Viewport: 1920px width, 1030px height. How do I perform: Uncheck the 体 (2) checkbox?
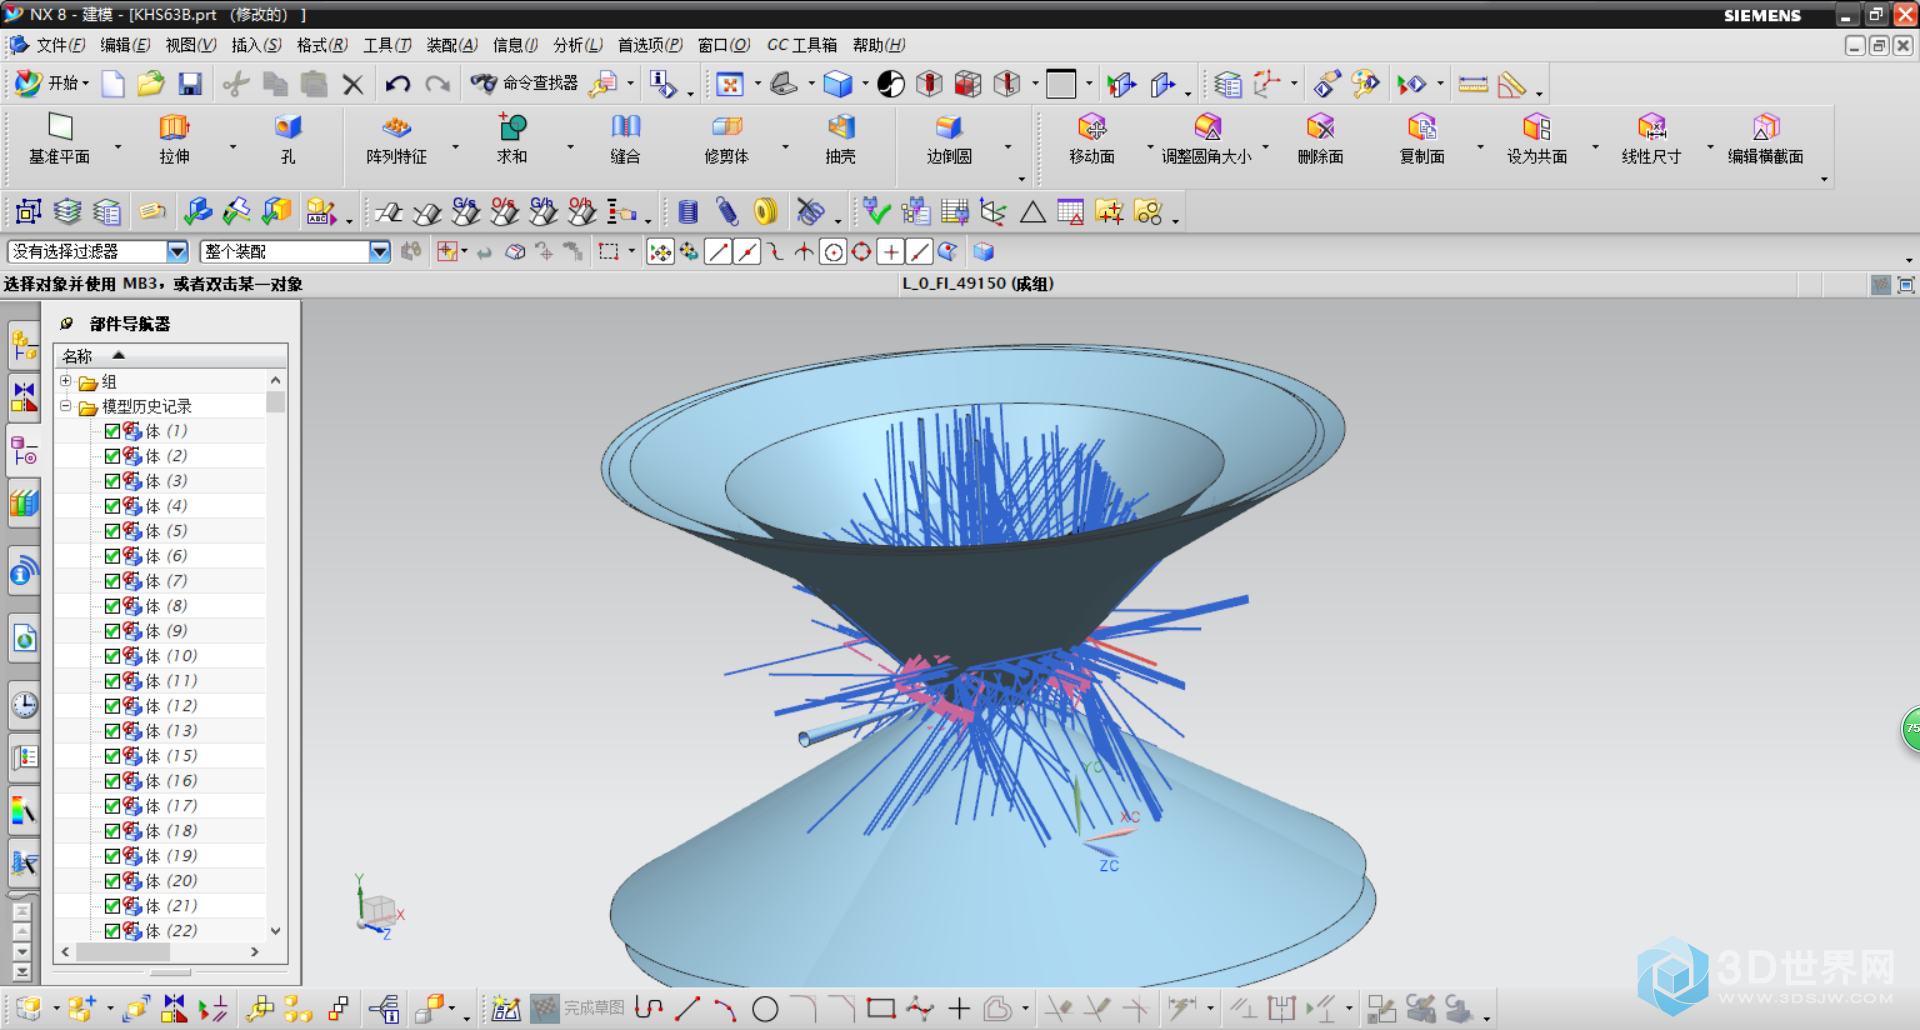pyautogui.click(x=112, y=456)
